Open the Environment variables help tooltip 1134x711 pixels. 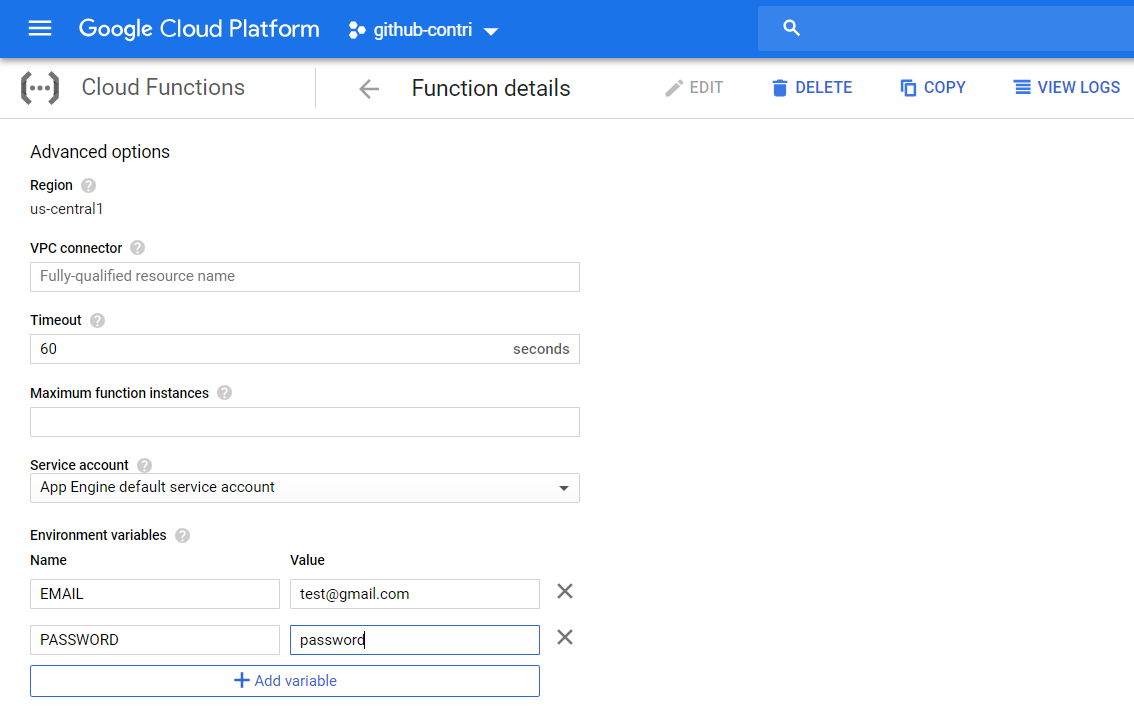pyautogui.click(x=182, y=535)
